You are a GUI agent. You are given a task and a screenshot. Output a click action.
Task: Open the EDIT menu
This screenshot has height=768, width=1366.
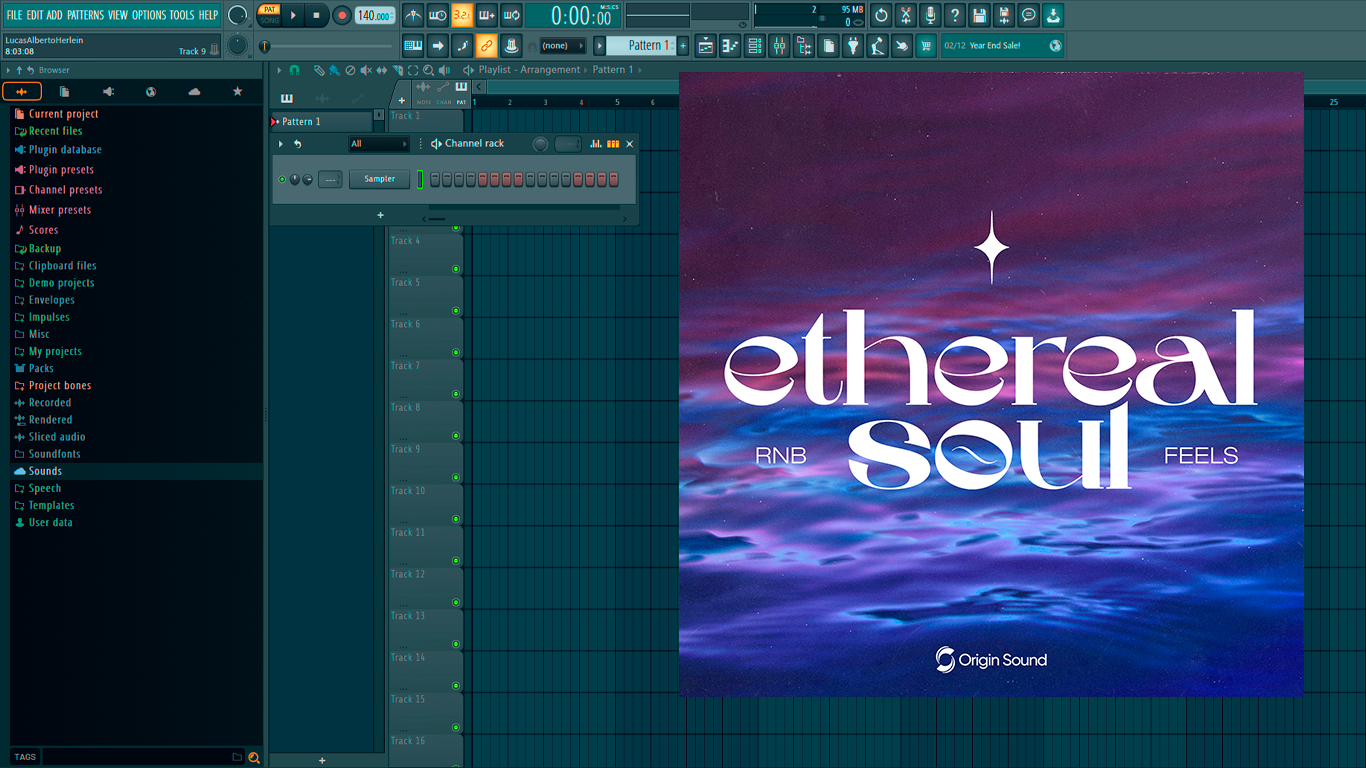pos(35,15)
